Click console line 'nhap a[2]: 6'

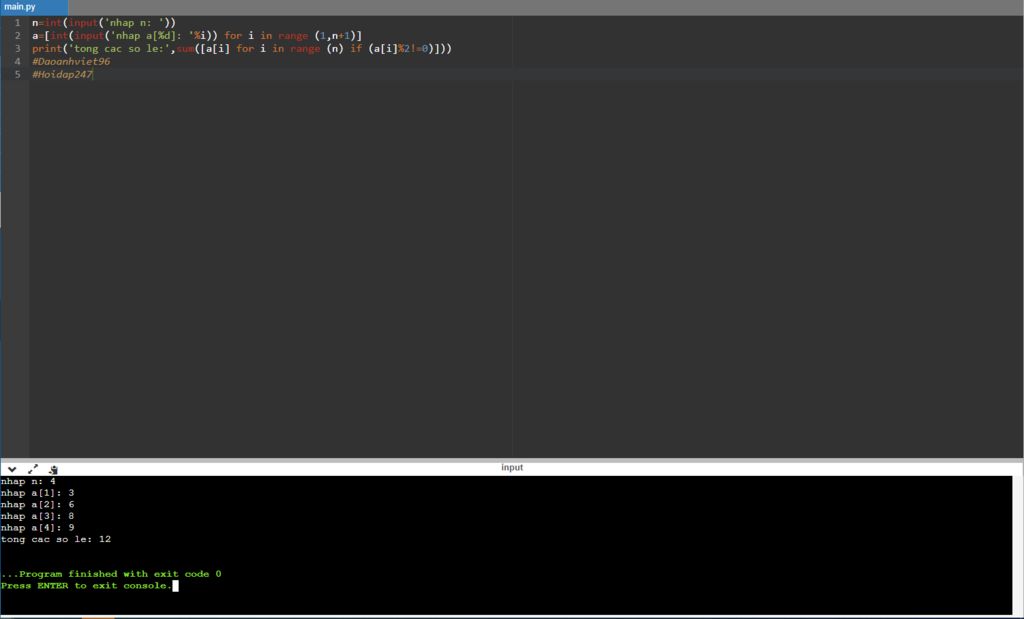[x=37, y=505]
